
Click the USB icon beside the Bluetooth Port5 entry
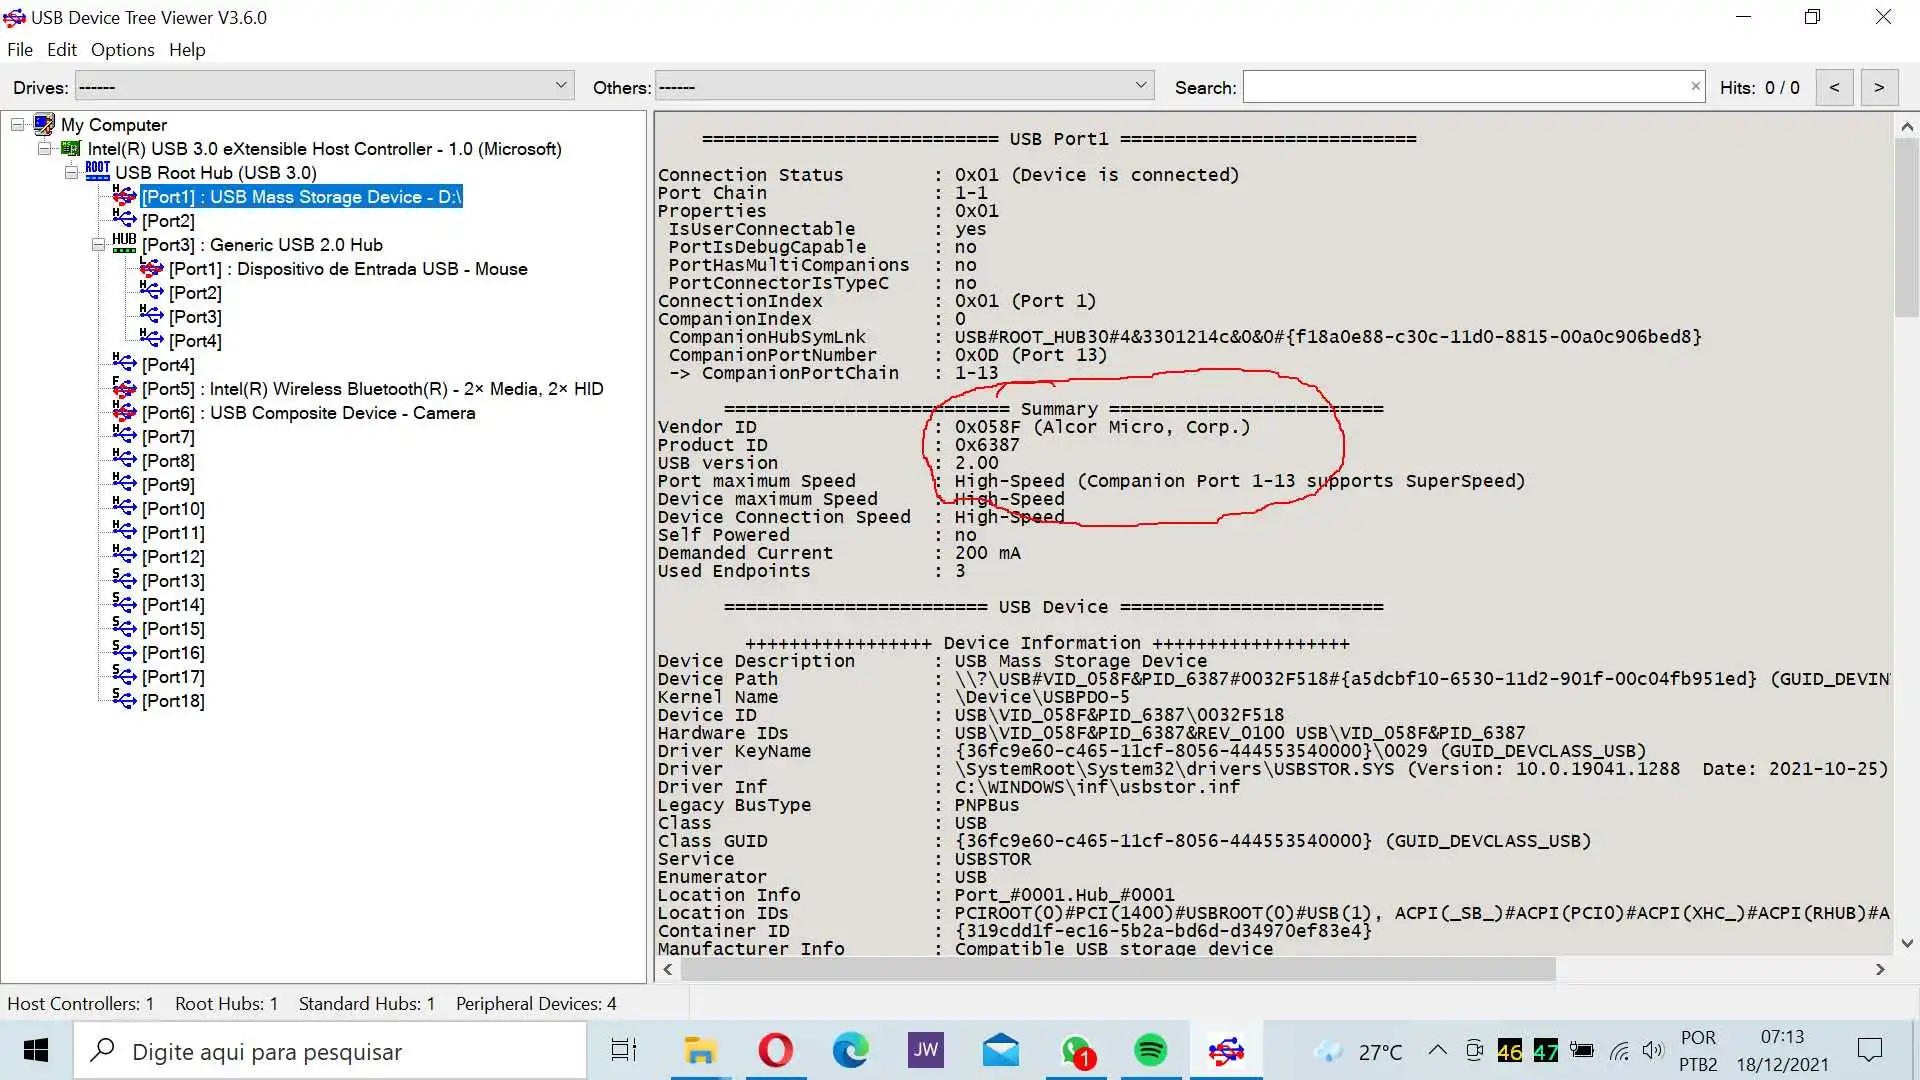pyautogui.click(x=124, y=388)
